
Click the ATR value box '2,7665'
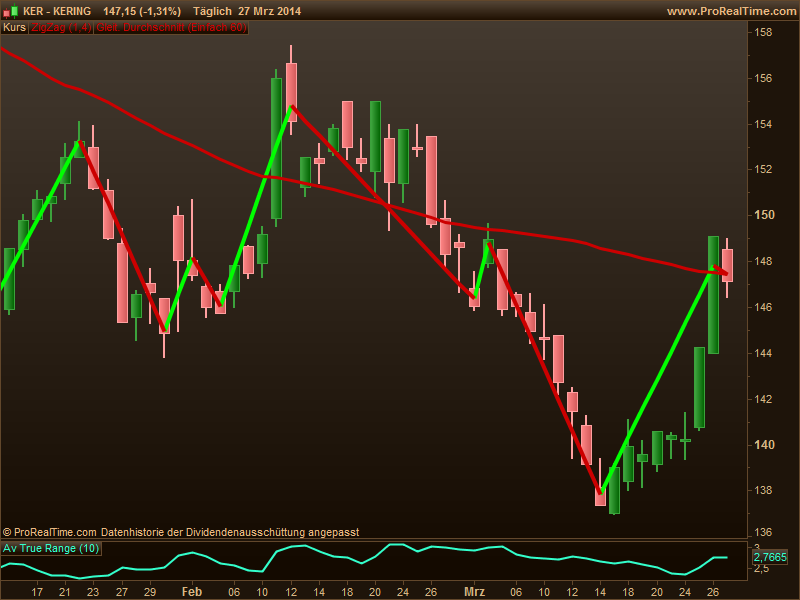(770, 557)
